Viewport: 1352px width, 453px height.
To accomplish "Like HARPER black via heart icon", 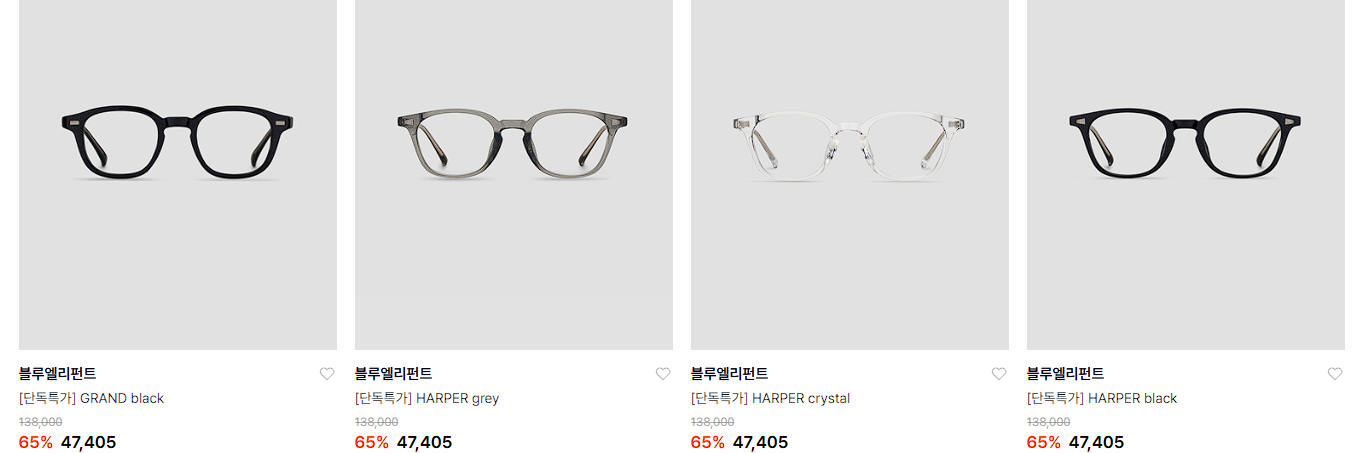I will pyautogui.click(x=1335, y=374).
